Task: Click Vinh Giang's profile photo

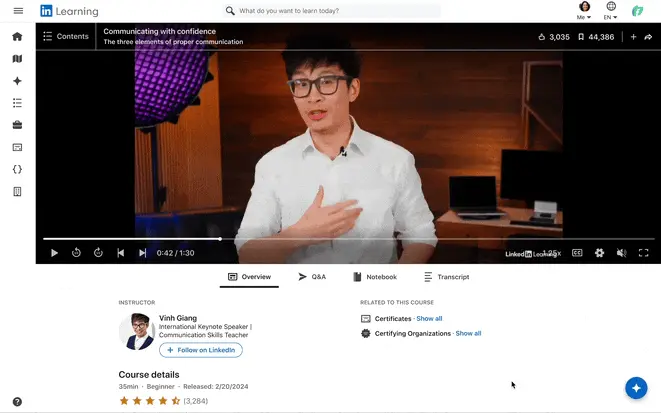Action: pyautogui.click(x=137, y=332)
